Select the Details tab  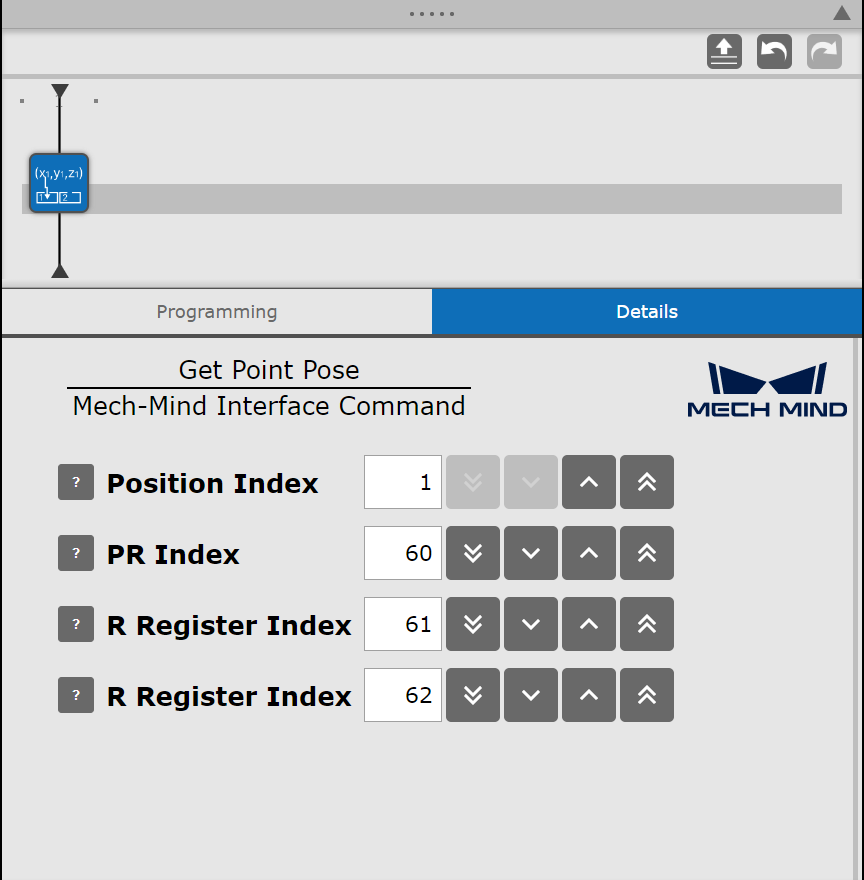(646, 311)
